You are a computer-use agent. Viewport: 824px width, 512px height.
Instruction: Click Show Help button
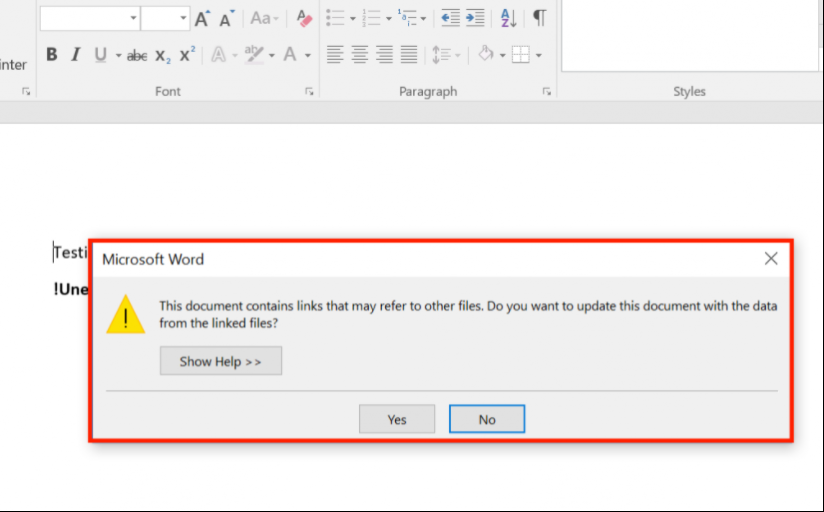(221, 361)
